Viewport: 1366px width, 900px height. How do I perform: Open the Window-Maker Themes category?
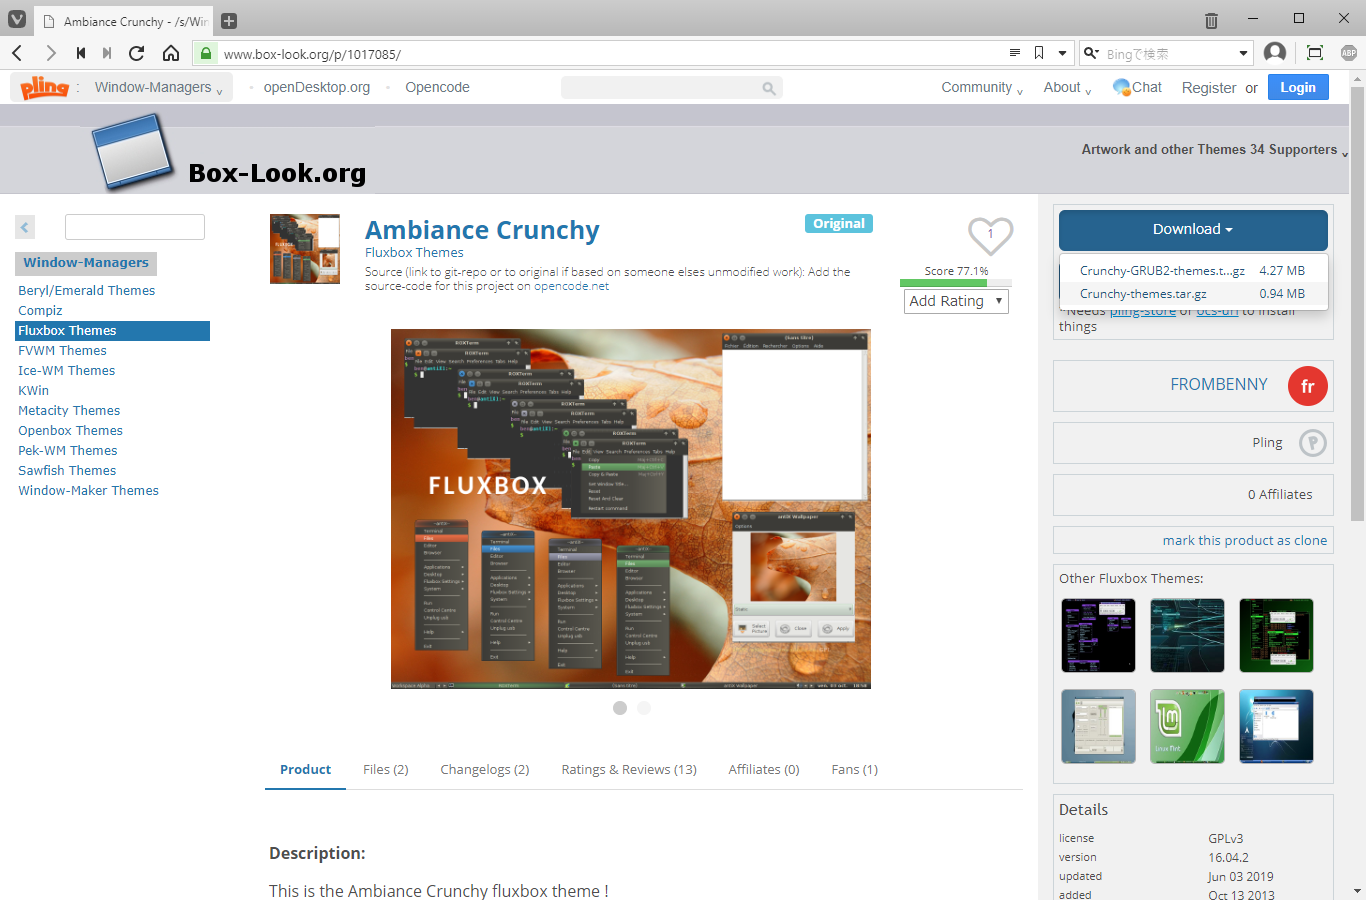pyautogui.click(x=88, y=491)
